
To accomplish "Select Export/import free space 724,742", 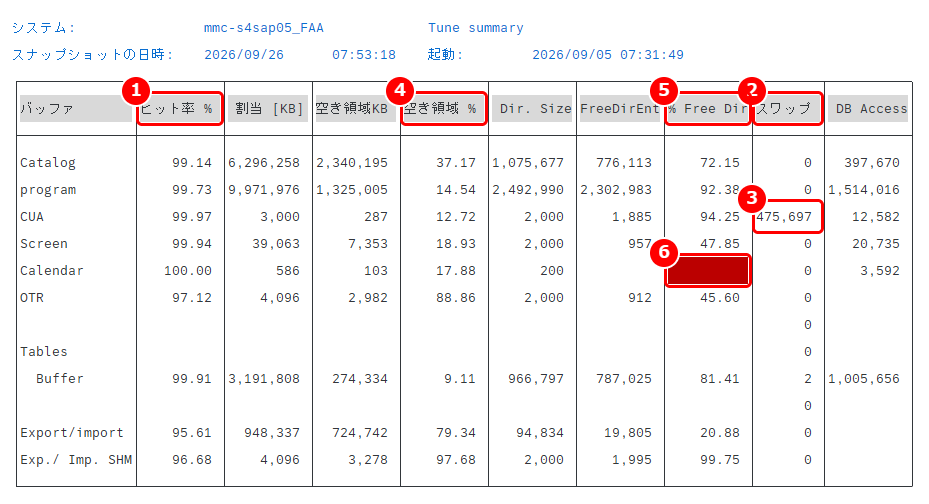I will (x=360, y=433).
